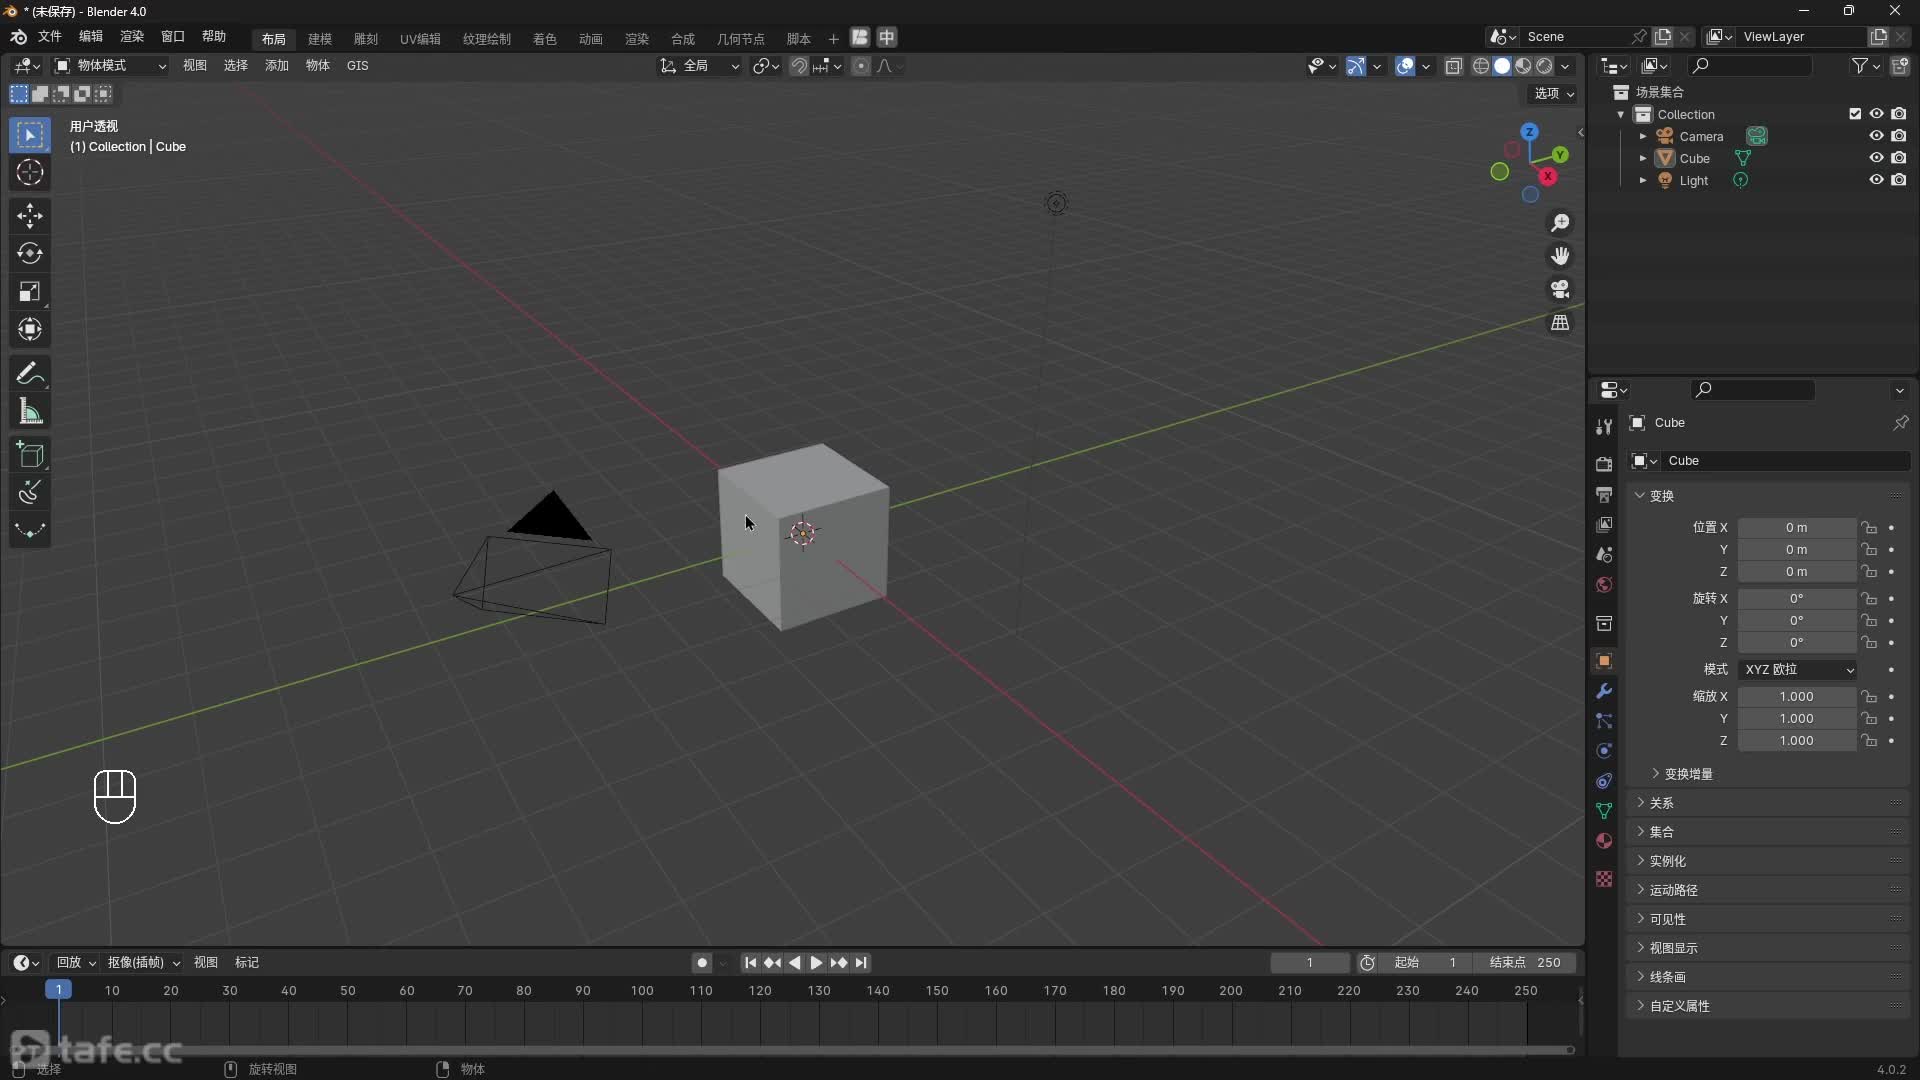Lock the location X value

(x=1868, y=528)
